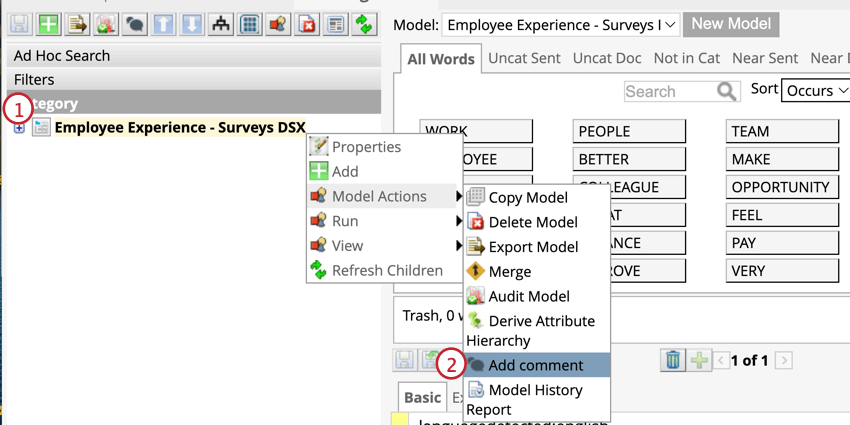Choose Add comment from Model Actions submenu

535,365
